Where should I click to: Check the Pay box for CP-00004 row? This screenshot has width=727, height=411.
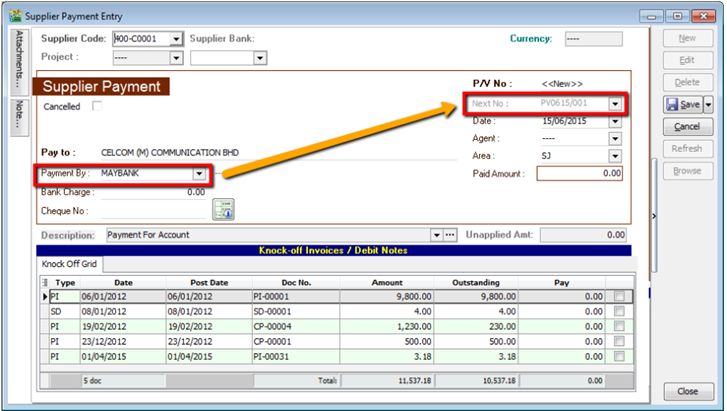(x=620, y=326)
